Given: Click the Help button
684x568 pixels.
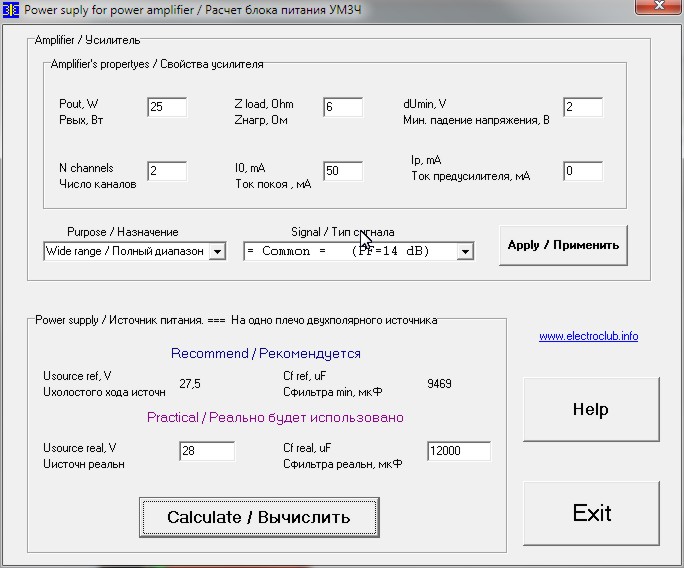Looking at the screenshot, I should pos(591,409).
